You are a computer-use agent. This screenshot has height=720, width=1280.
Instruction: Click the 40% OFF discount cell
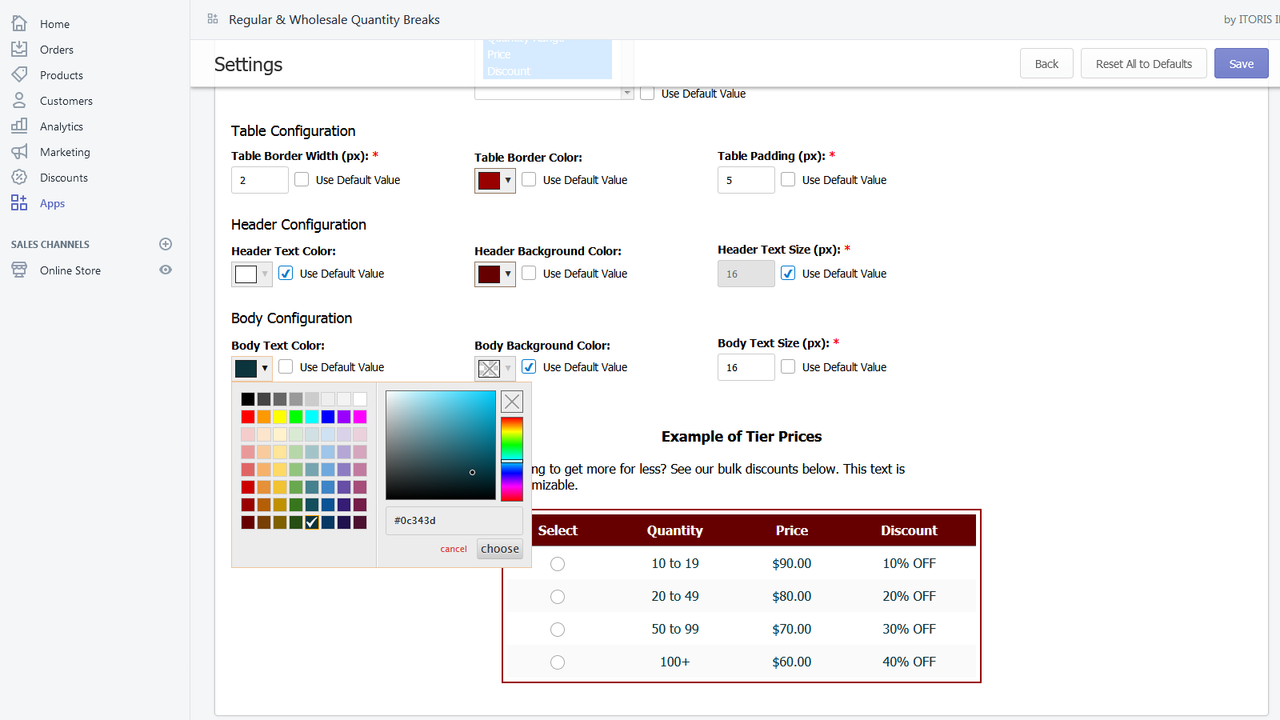(x=909, y=662)
